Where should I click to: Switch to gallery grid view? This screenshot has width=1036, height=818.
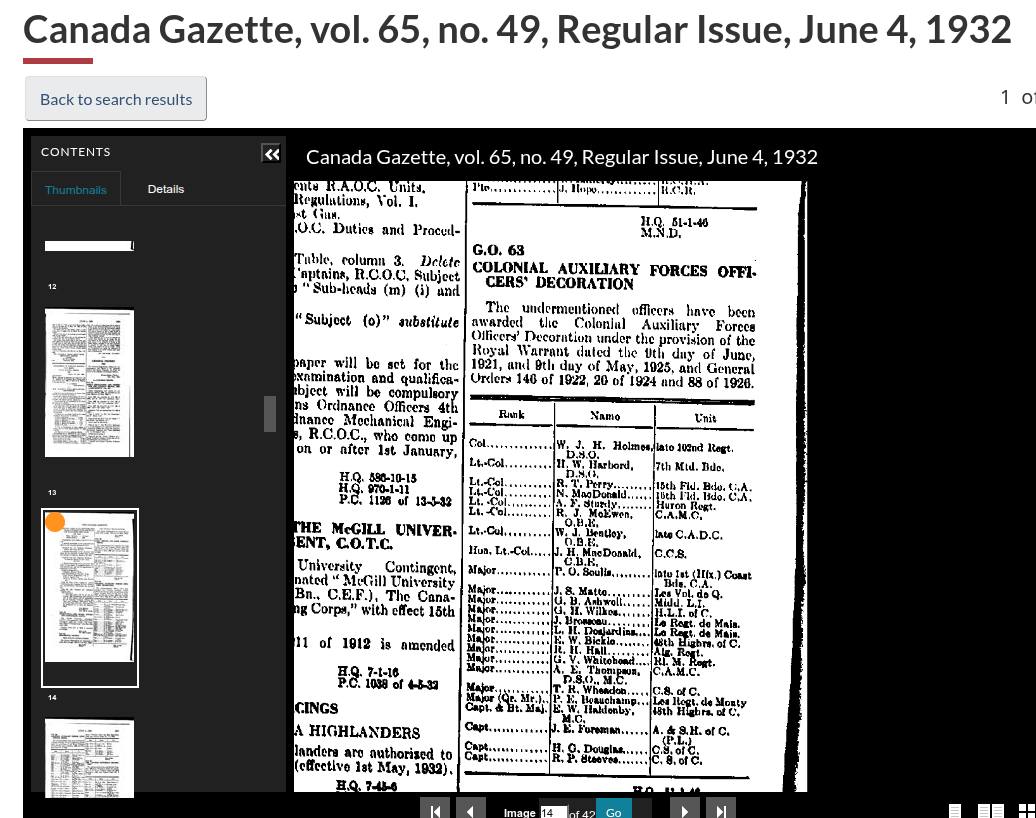1026,811
